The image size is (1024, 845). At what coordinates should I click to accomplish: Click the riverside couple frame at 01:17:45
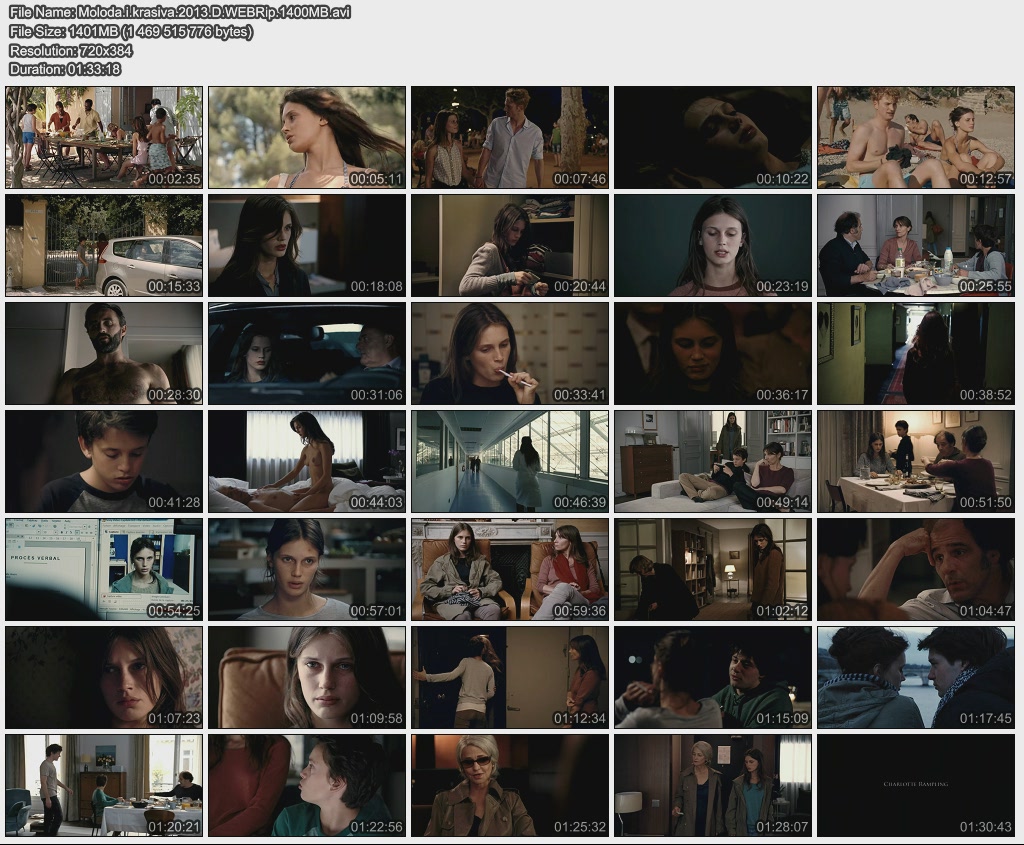coord(916,677)
